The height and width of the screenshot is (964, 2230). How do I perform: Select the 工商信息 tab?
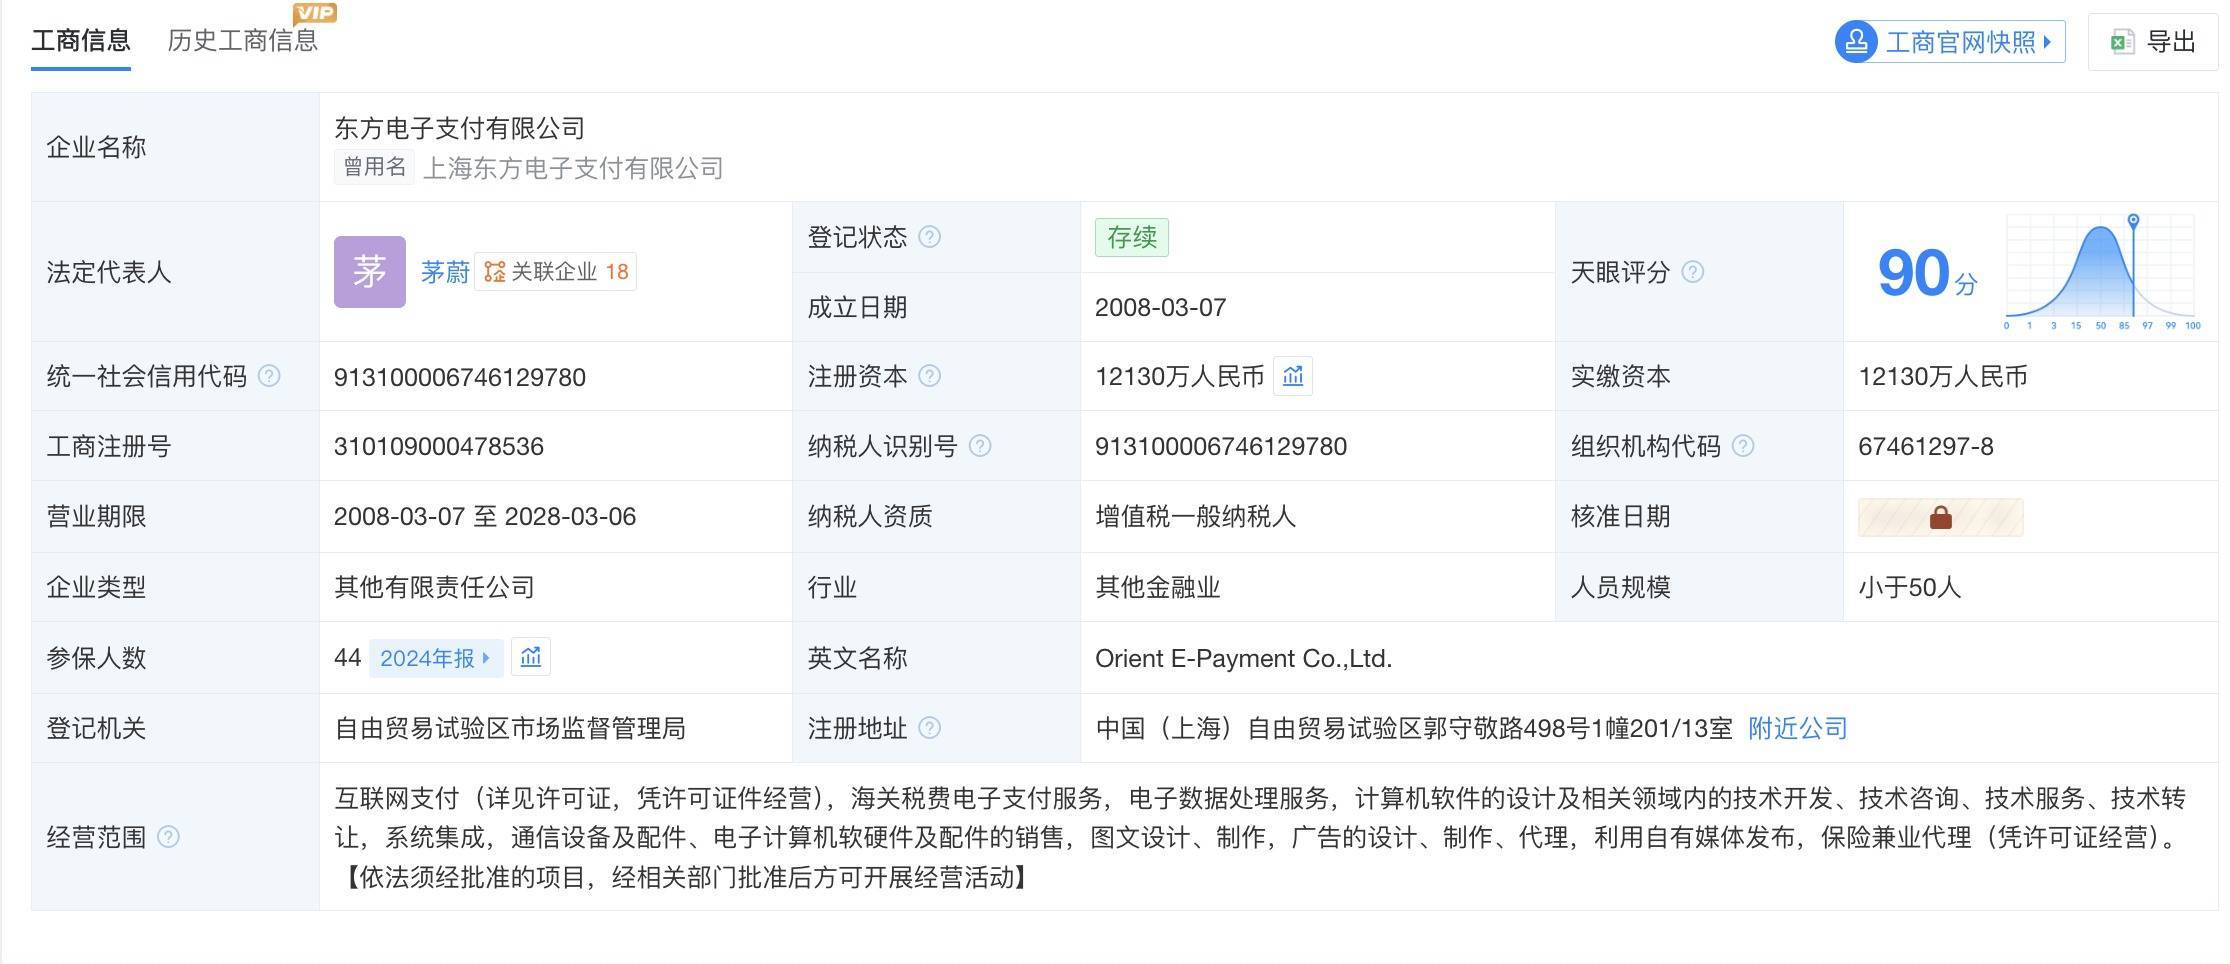pyautogui.click(x=81, y=41)
